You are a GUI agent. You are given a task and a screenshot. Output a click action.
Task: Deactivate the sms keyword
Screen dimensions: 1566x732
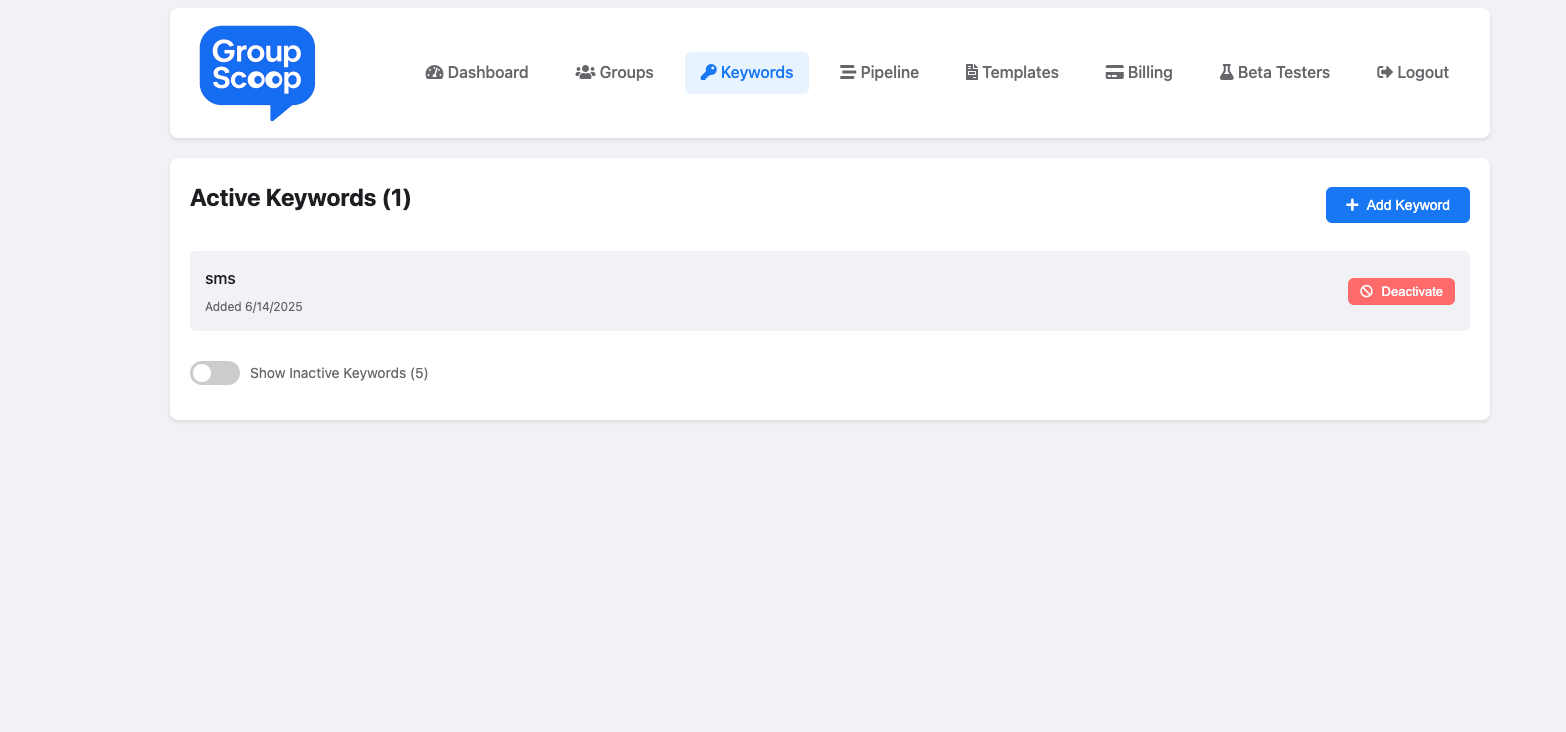1401,291
